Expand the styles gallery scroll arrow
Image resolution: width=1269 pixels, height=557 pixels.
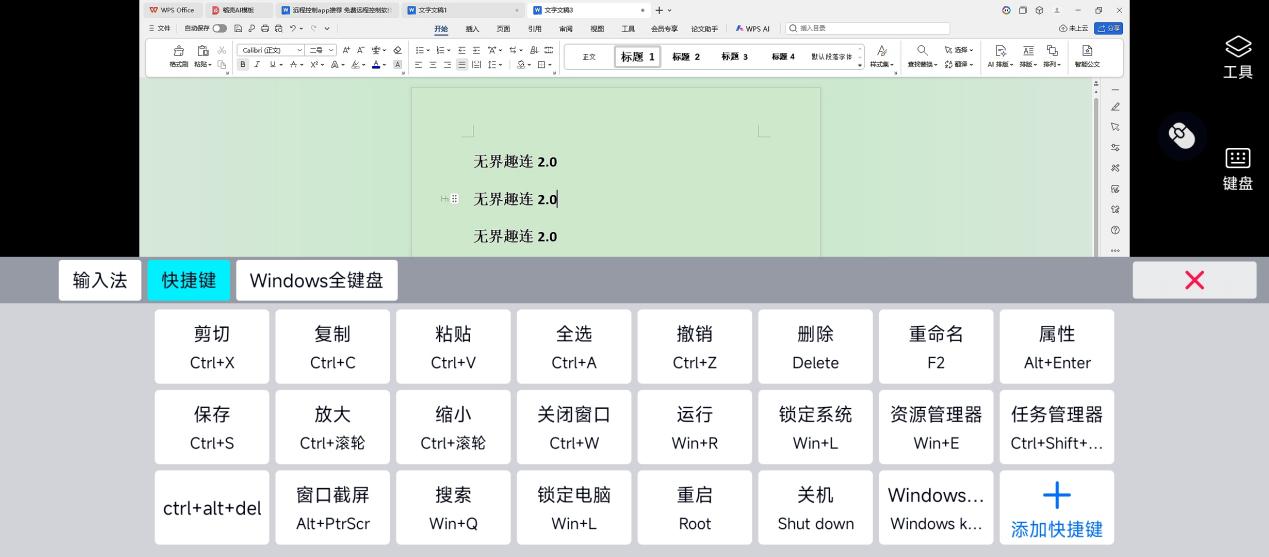[x=860, y=65]
